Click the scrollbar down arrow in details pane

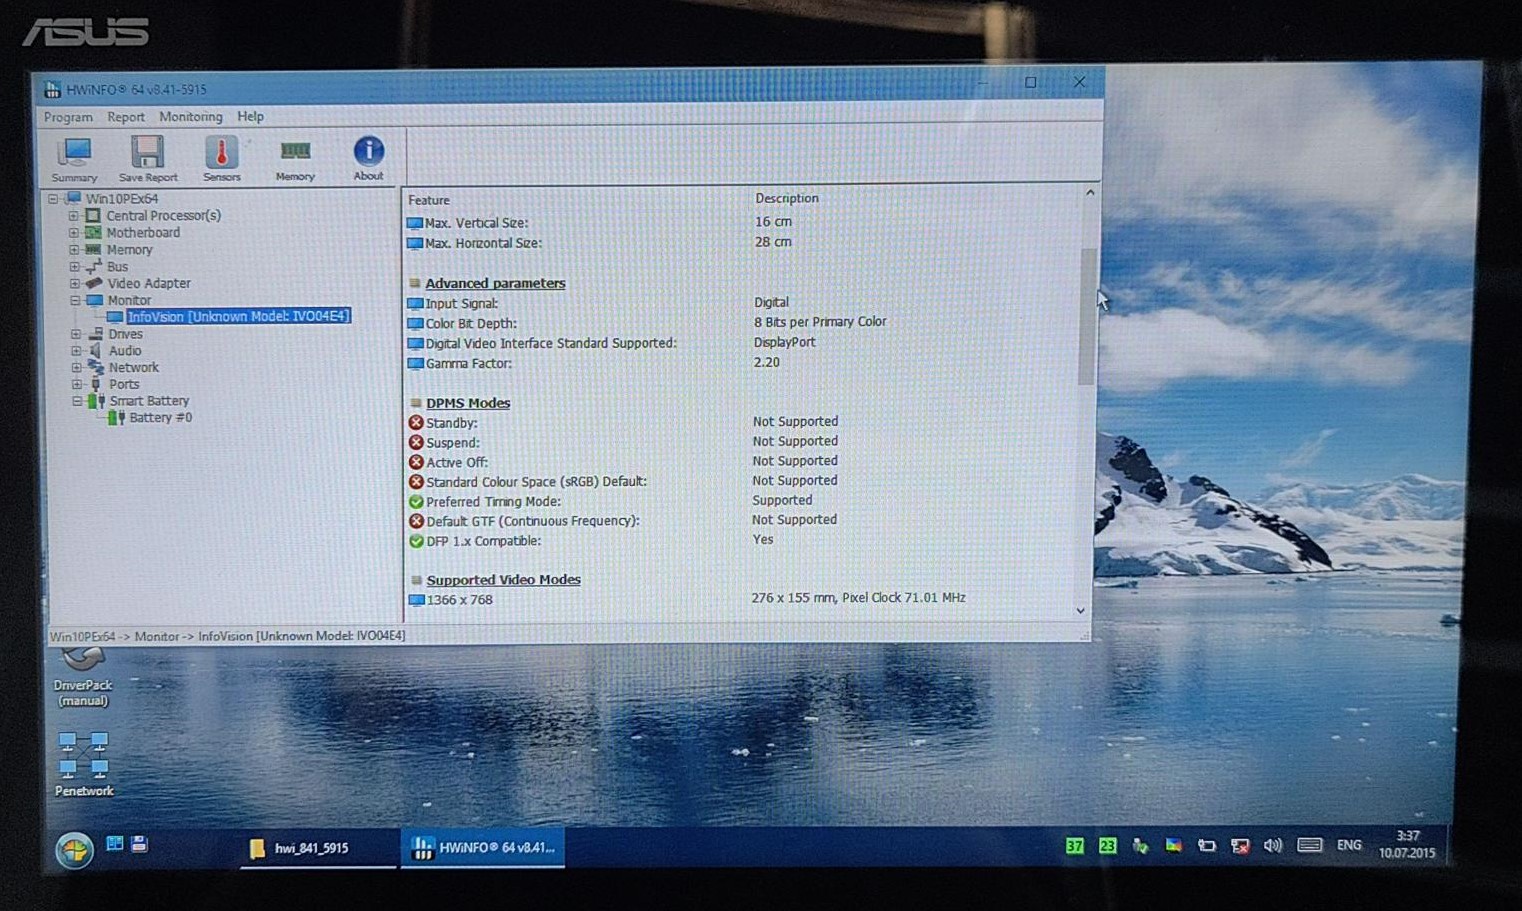(1080, 611)
